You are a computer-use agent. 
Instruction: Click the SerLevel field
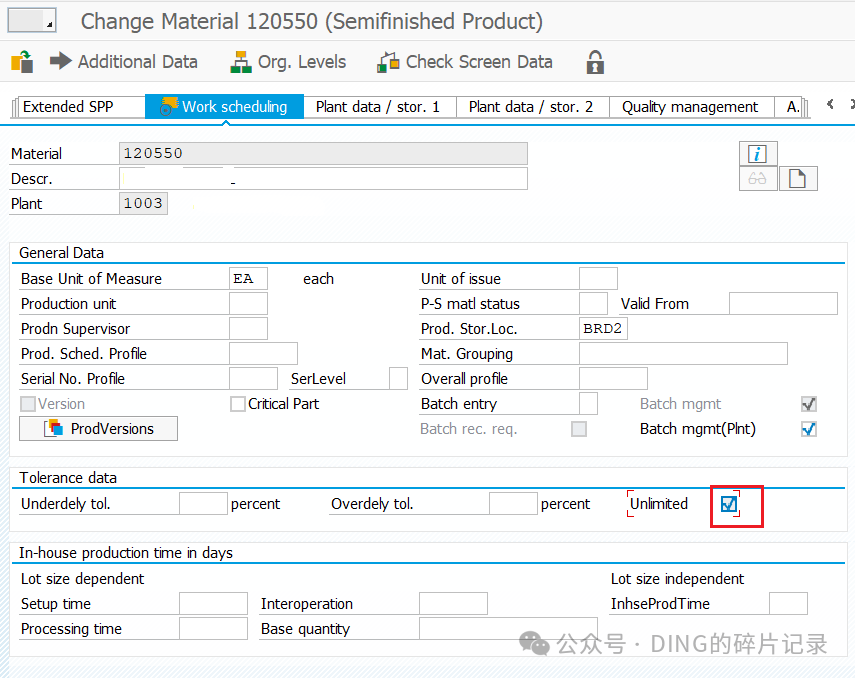coord(399,379)
